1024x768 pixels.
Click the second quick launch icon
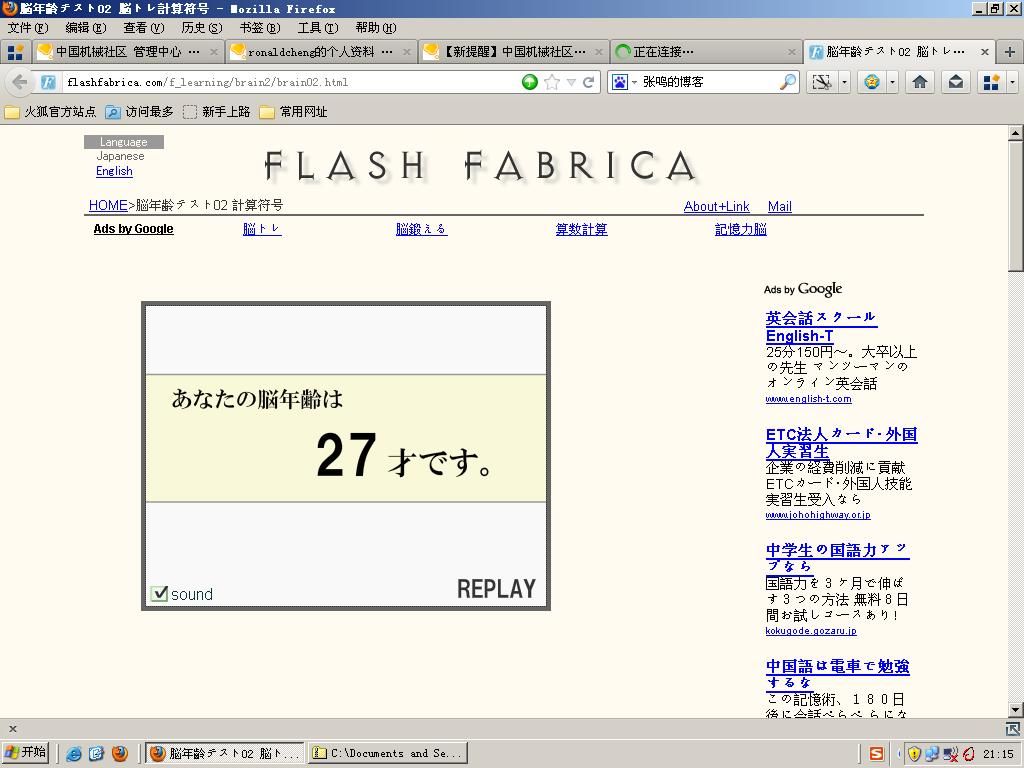(96, 753)
